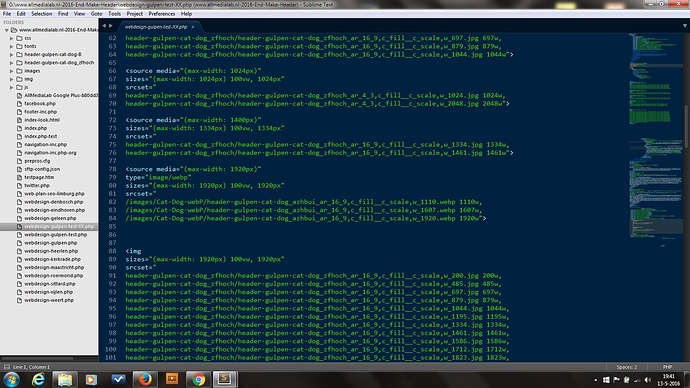Viewport: 690px width, 388px height.
Task: Expand the js folder
Action: [12, 88]
